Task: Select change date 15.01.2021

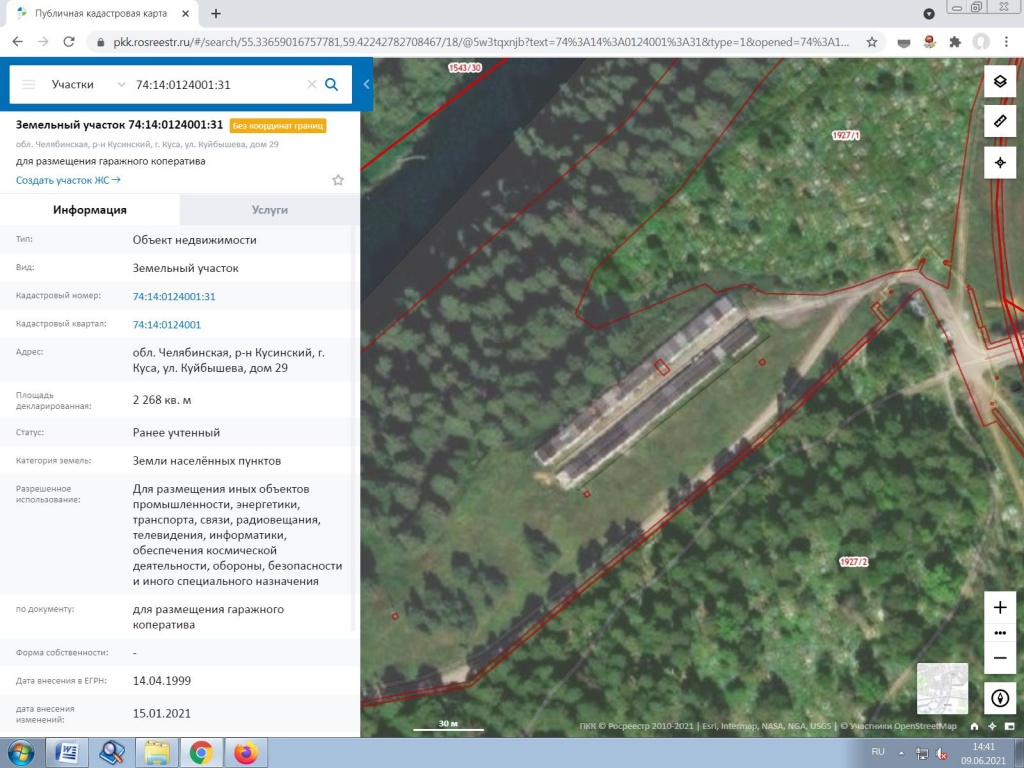Action: 162,713
